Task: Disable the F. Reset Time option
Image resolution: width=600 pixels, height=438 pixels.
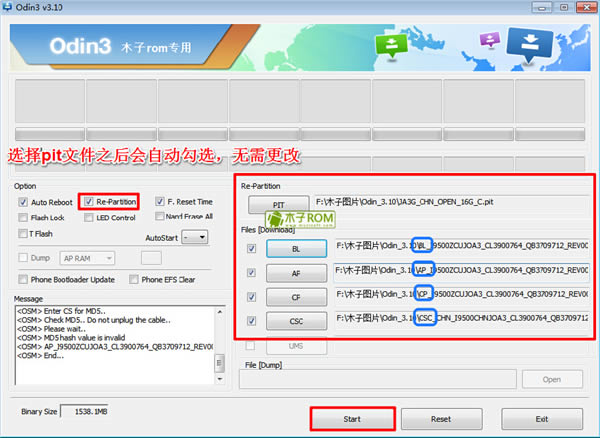Action: tap(159, 202)
